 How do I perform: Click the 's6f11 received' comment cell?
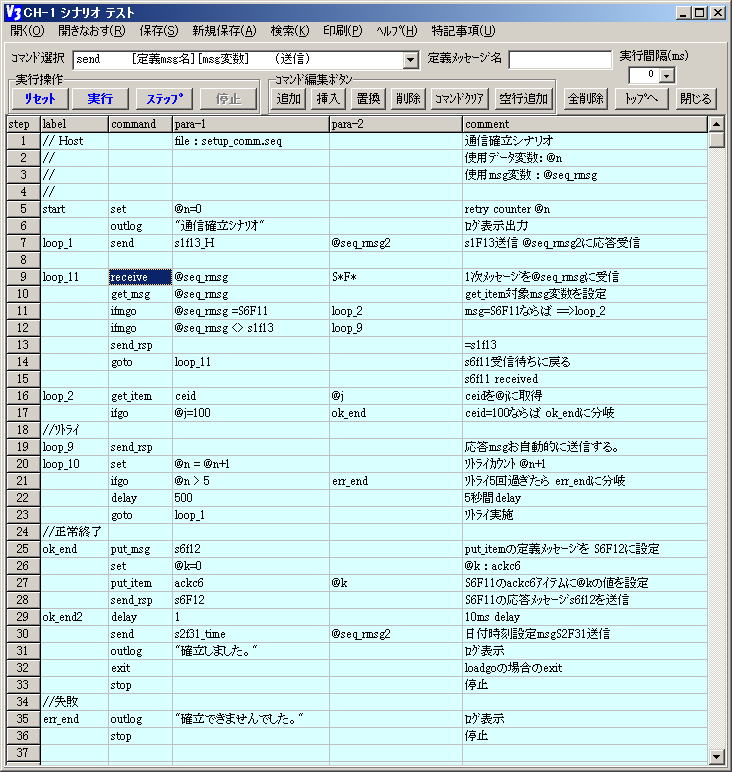pos(585,379)
